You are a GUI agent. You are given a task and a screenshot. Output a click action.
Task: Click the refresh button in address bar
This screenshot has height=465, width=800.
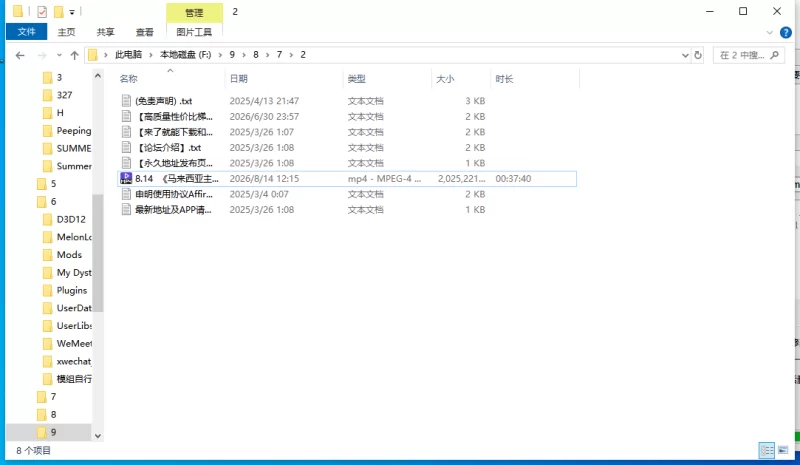698,55
